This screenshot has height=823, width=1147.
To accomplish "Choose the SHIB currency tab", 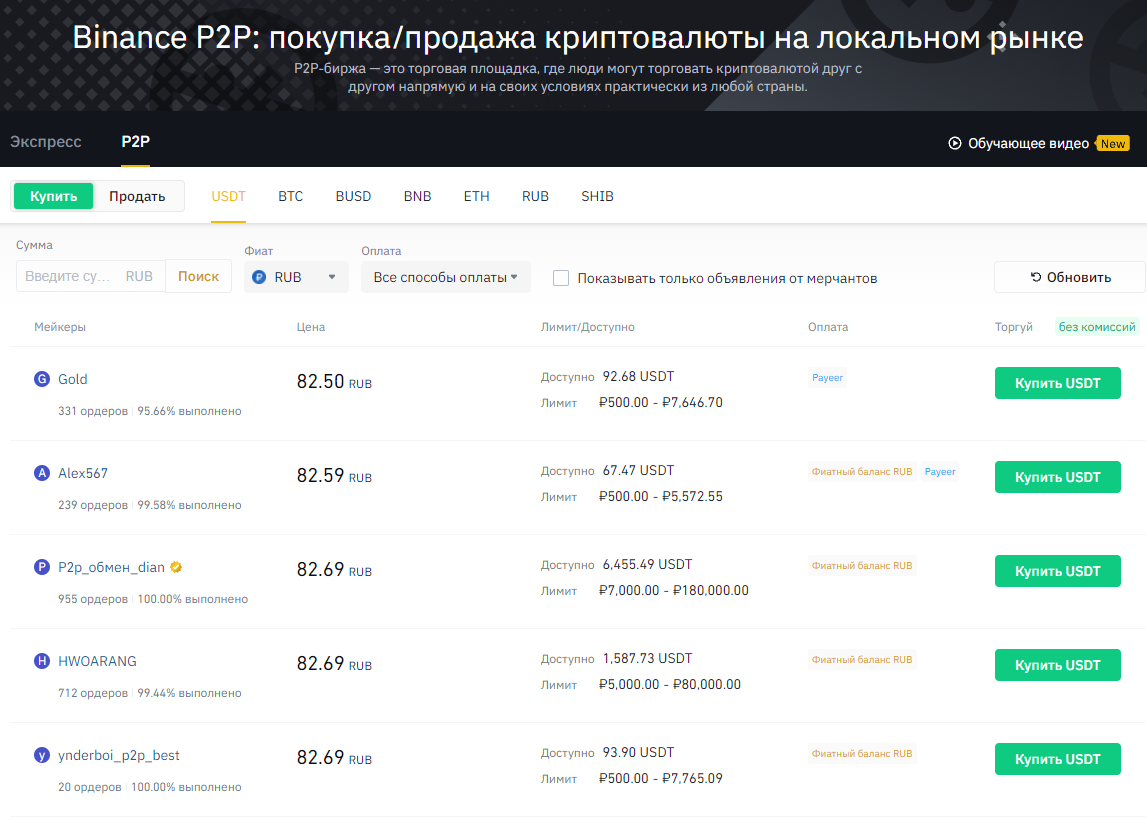I will (x=597, y=196).
